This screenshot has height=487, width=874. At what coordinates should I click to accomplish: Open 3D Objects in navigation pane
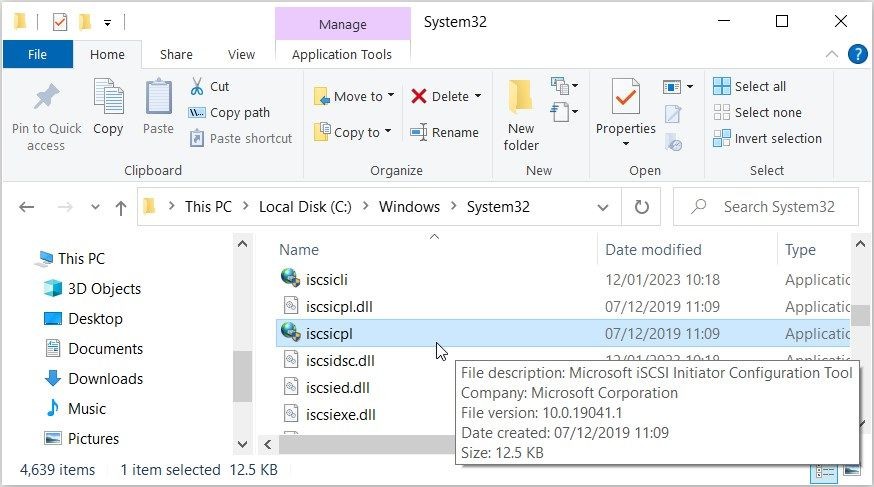(x=93, y=289)
